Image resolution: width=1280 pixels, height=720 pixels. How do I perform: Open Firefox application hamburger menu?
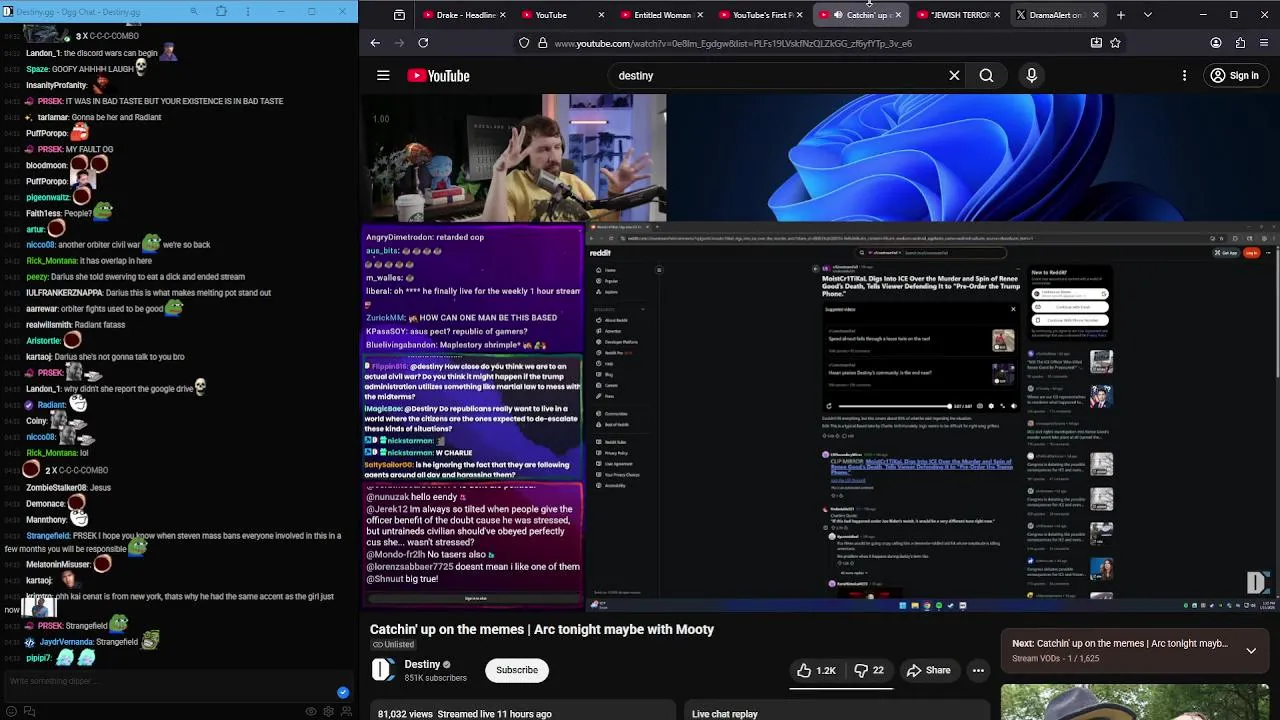pyautogui.click(x=1265, y=43)
